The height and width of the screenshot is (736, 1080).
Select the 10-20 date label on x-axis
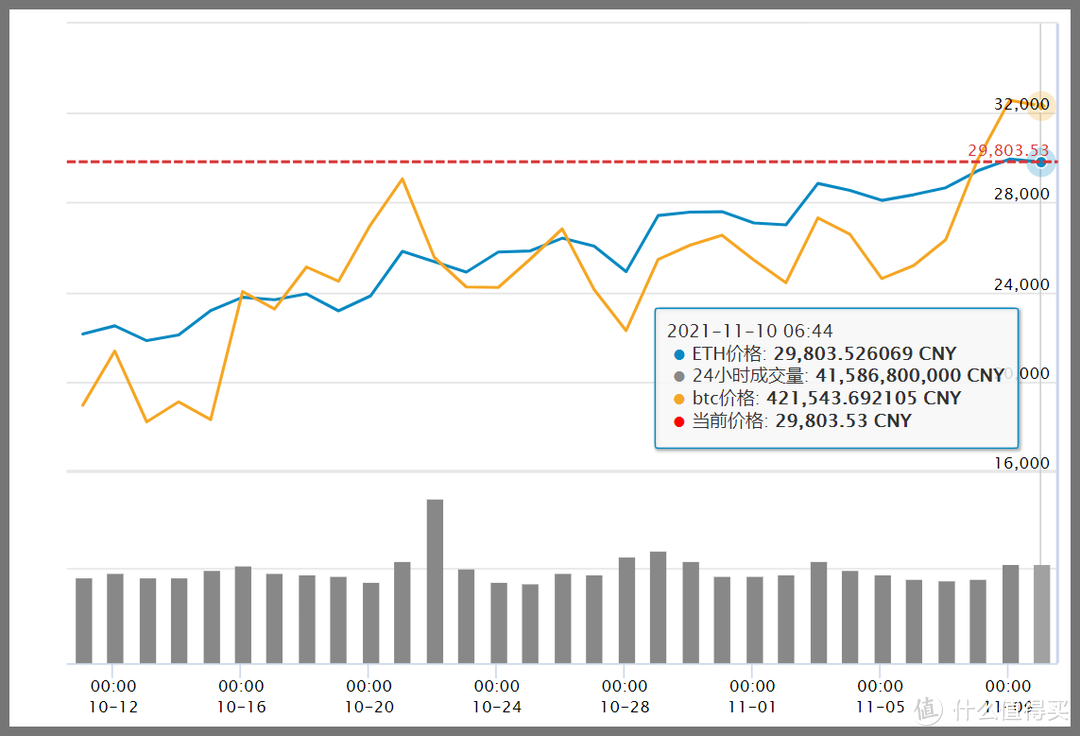(369, 706)
